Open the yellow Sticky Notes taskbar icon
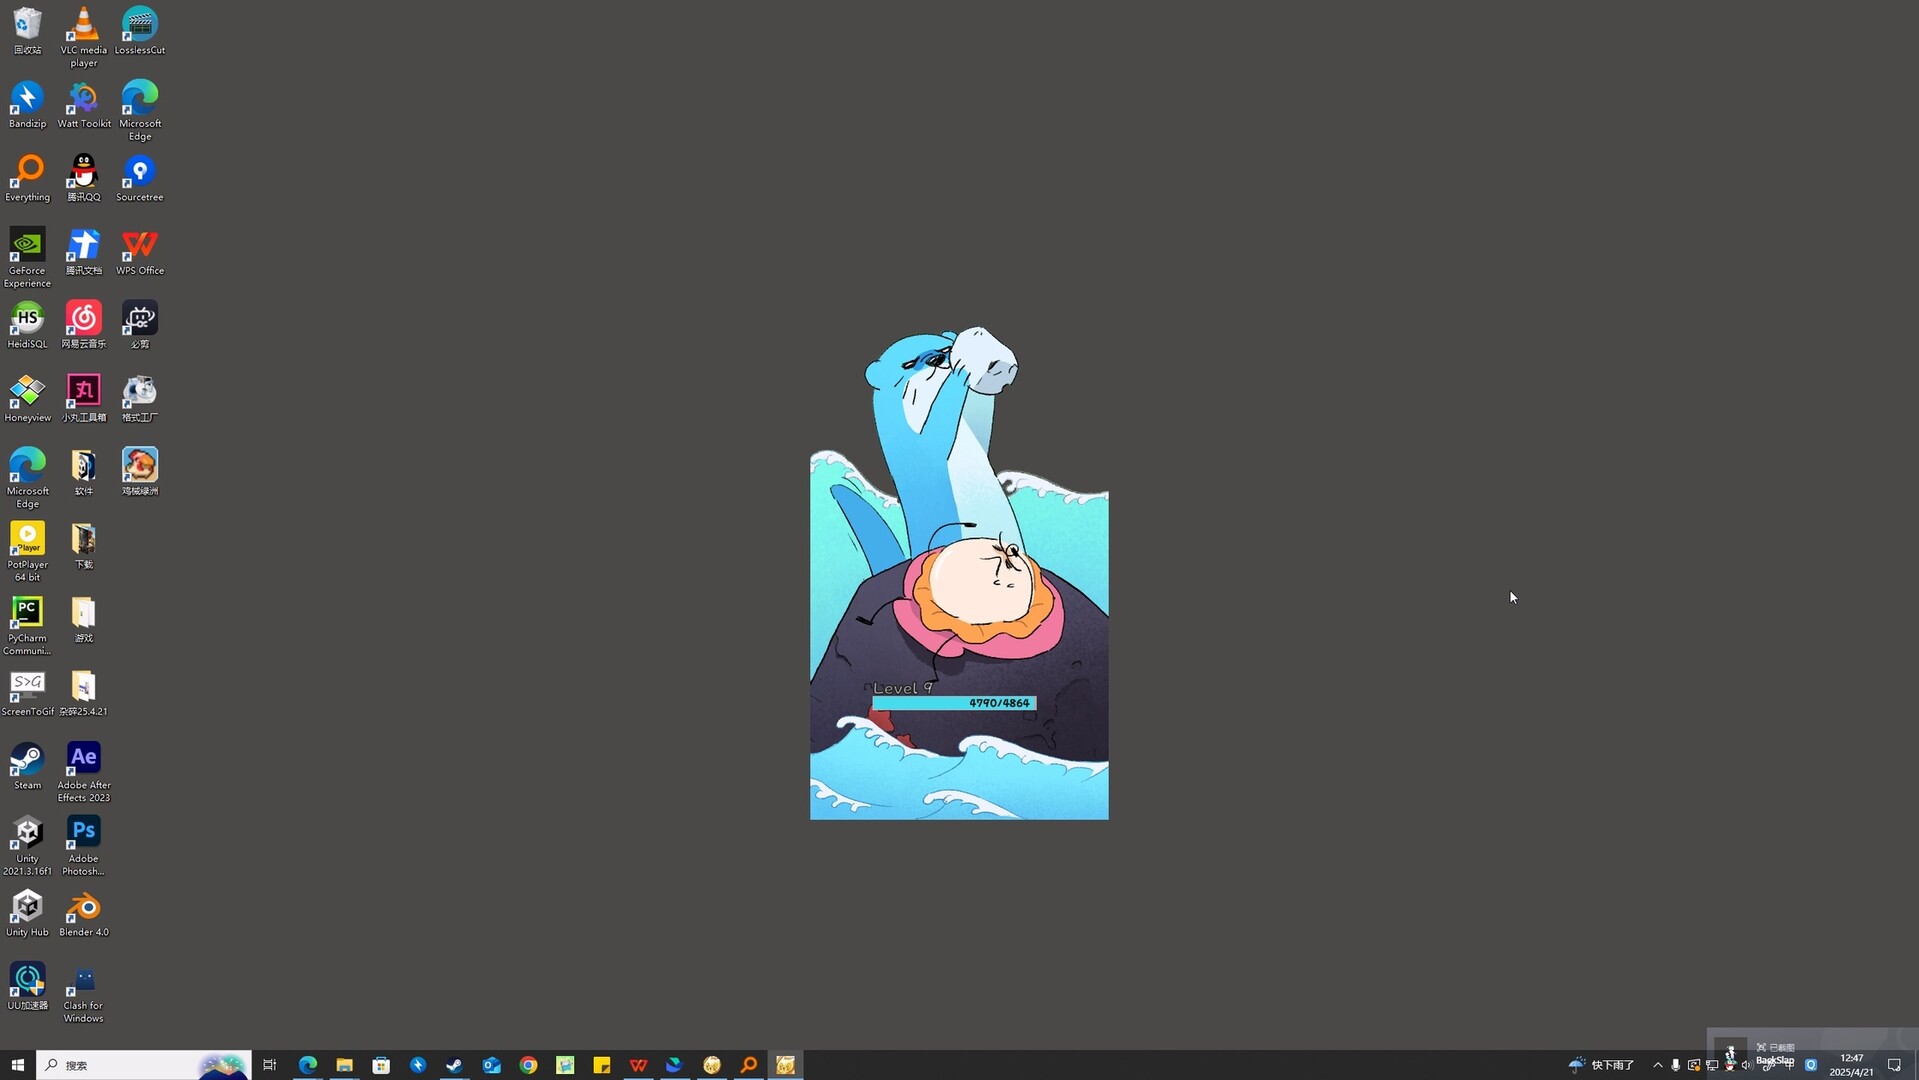 601,1065
